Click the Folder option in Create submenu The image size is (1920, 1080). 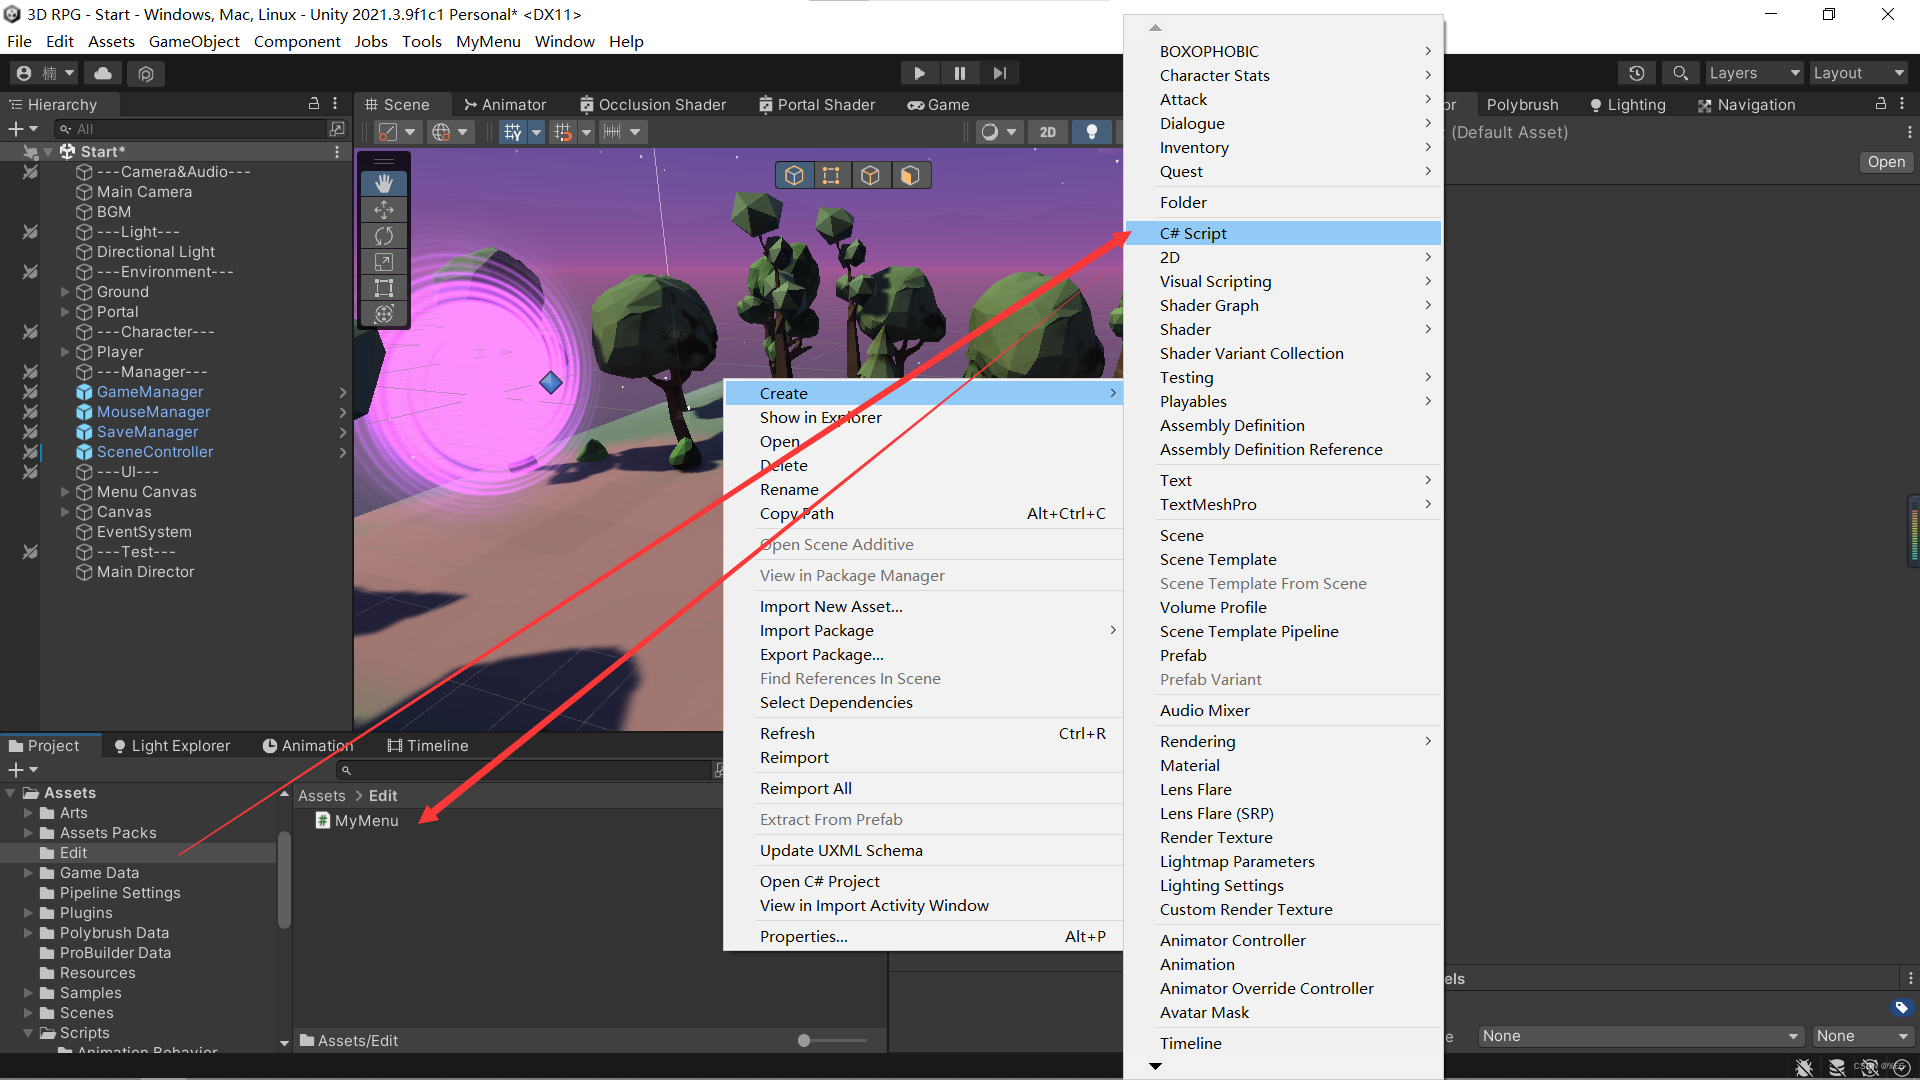click(1182, 202)
